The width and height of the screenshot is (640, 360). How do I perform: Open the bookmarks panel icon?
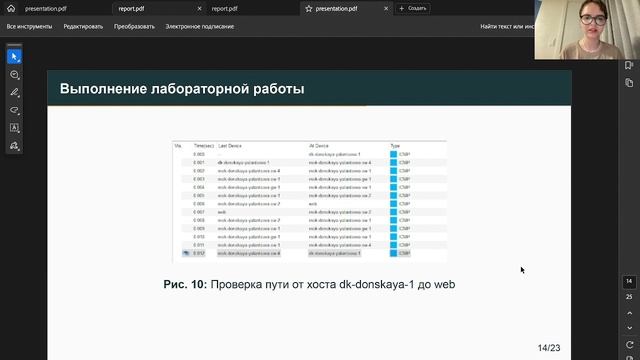[629, 65]
